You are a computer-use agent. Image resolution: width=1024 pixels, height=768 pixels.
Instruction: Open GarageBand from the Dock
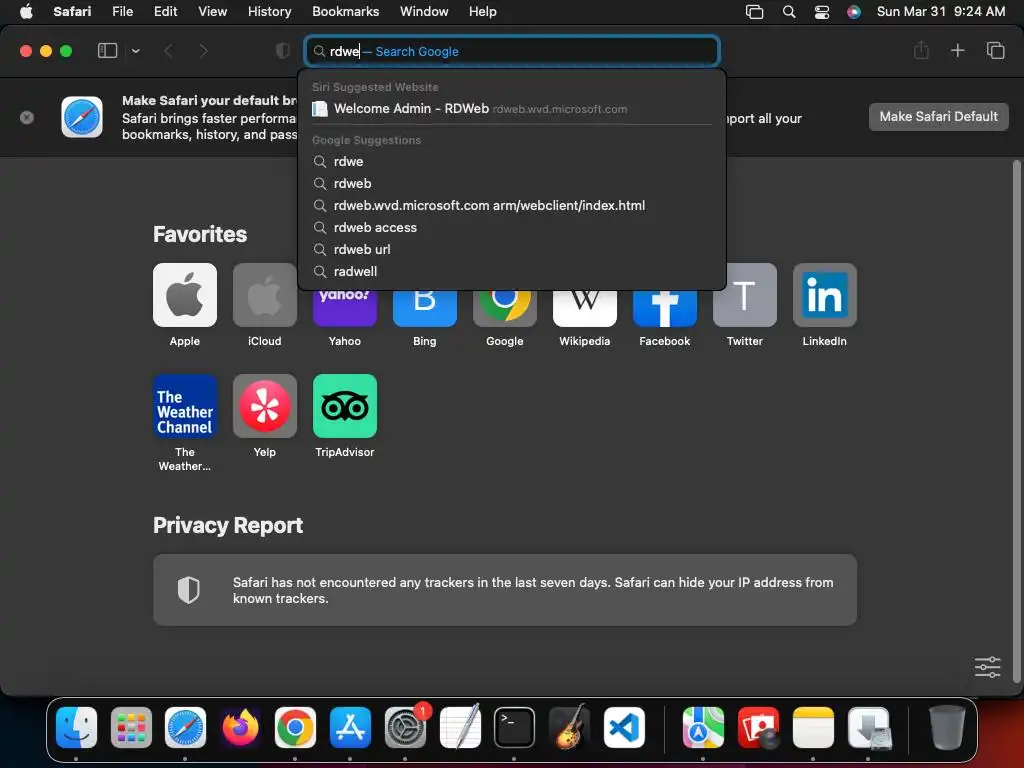tap(569, 727)
